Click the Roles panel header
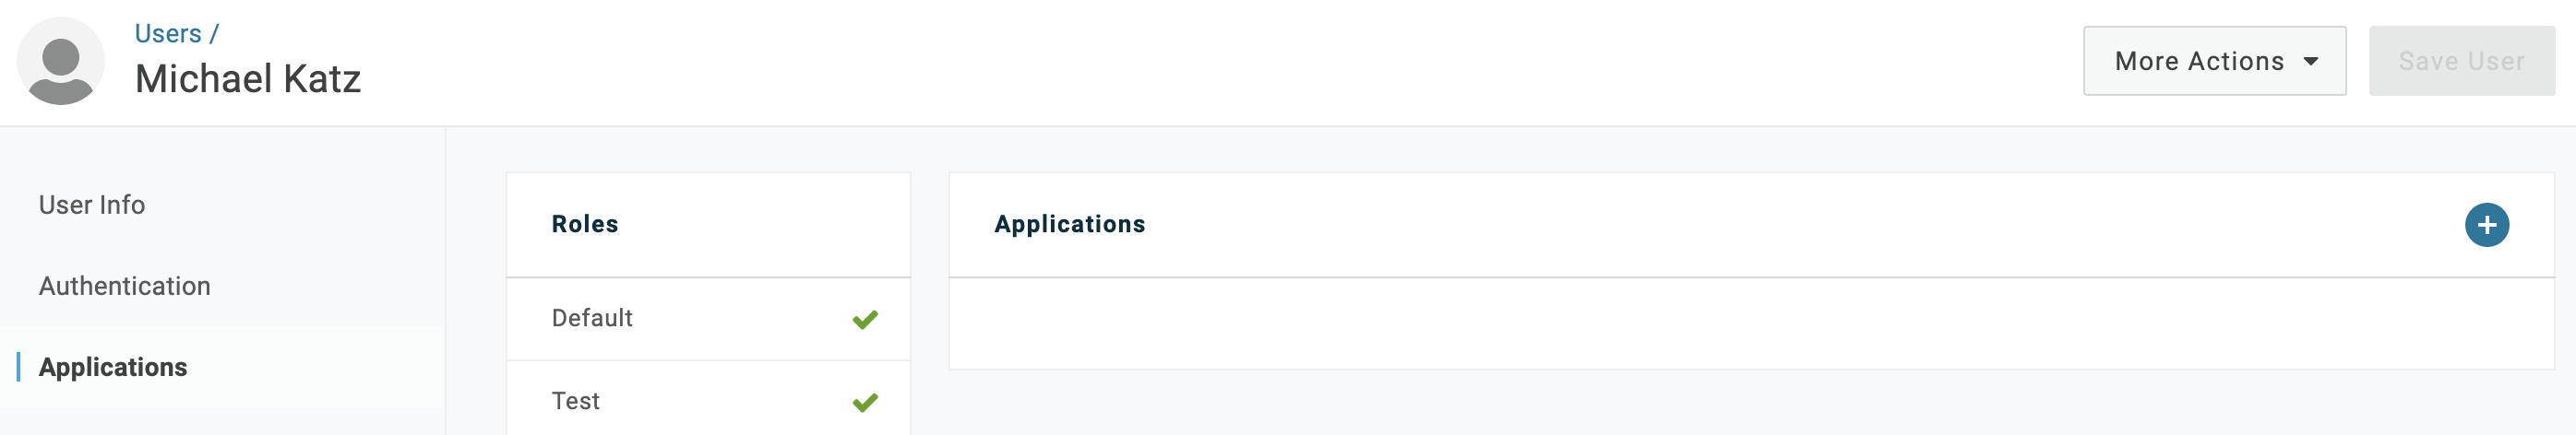 point(708,225)
